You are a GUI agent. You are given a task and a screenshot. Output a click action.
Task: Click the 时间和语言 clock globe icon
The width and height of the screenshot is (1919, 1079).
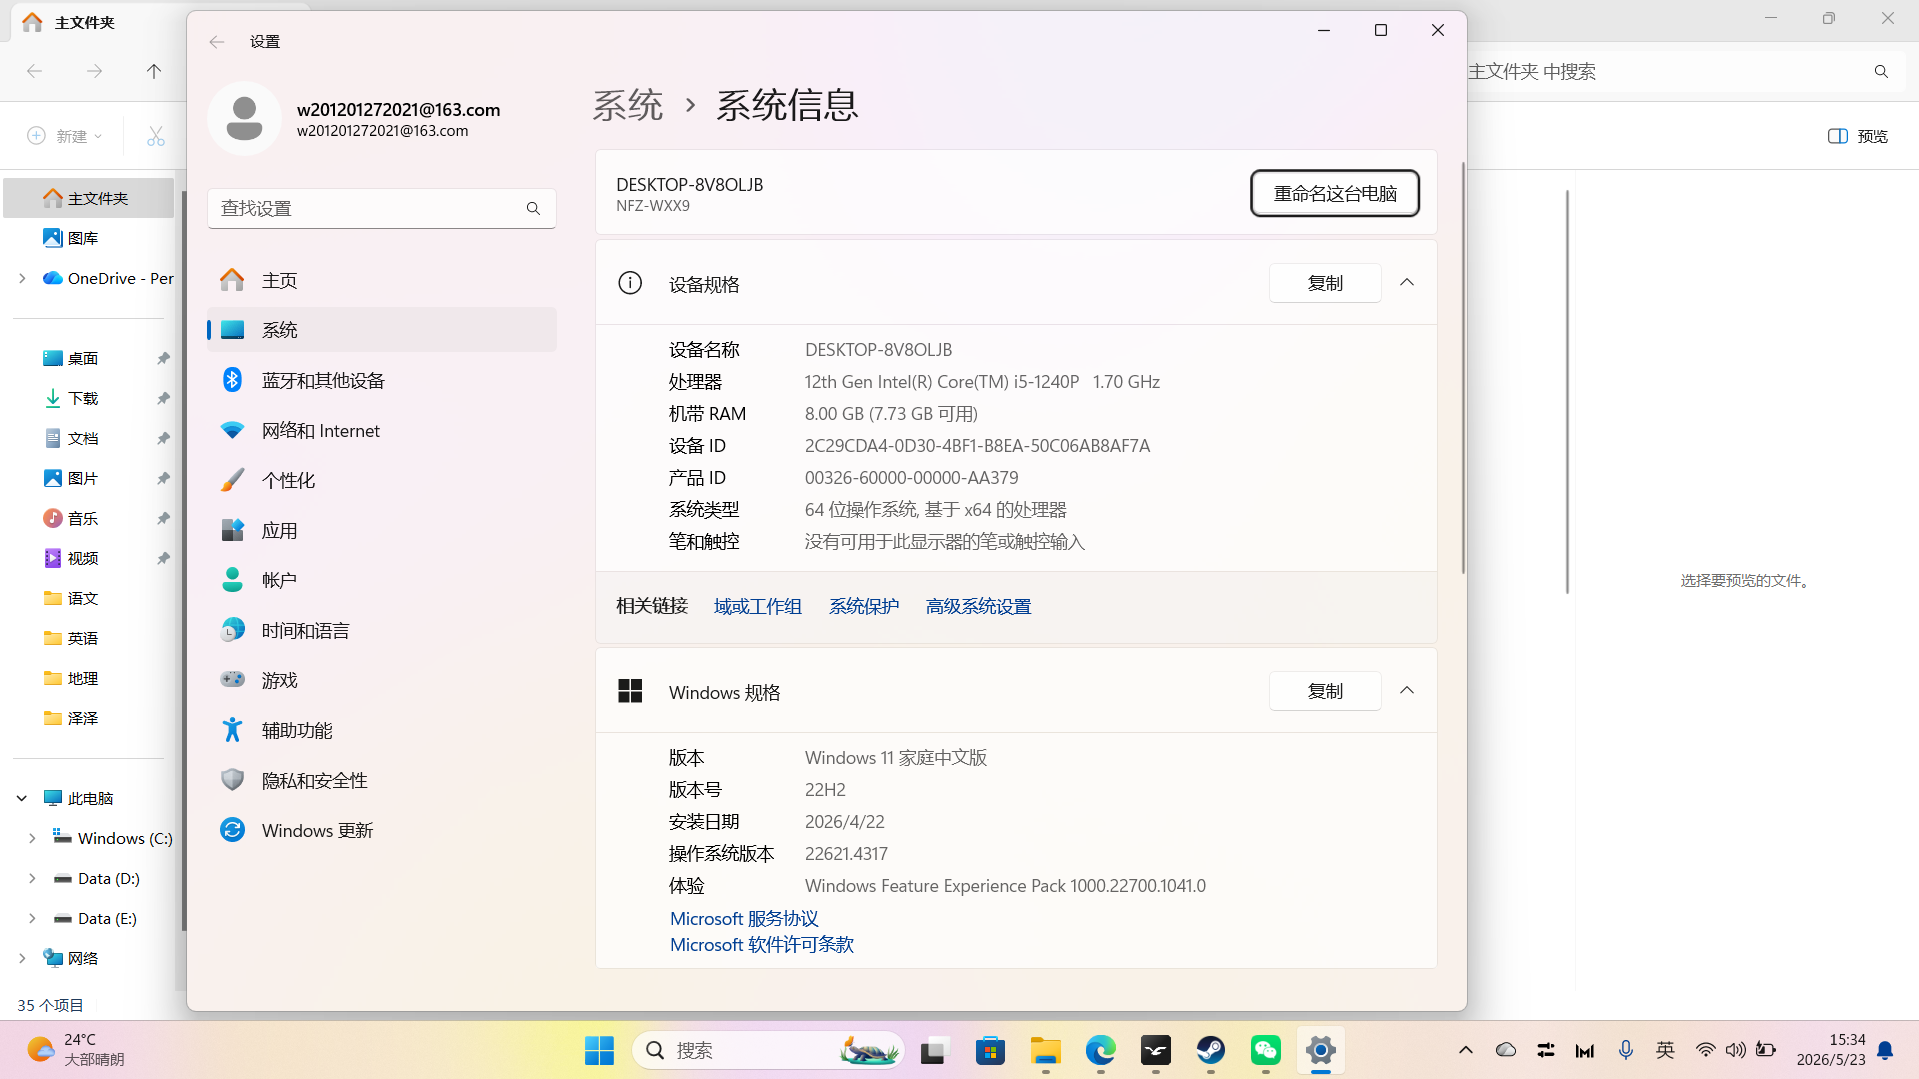[x=232, y=630]
